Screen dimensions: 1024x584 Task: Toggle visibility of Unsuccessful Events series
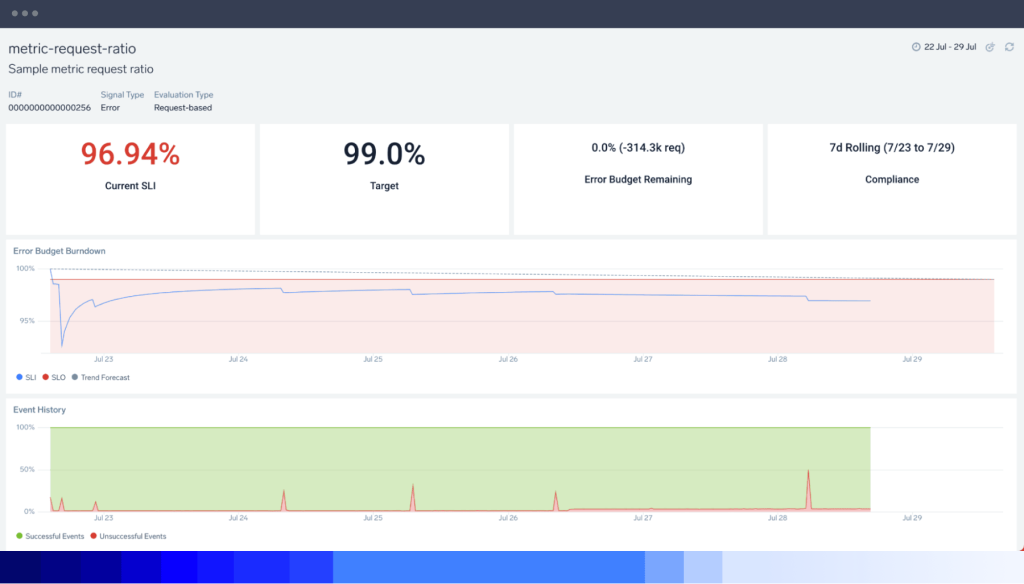(x=125, y=536)
